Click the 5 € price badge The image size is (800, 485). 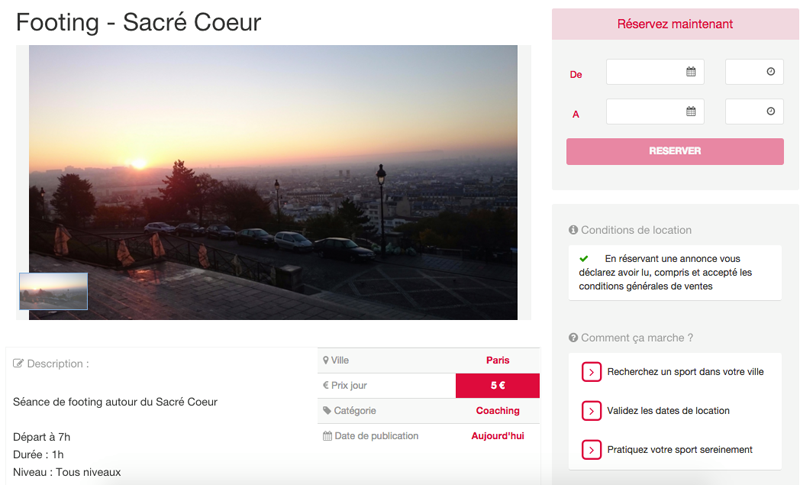497,386
